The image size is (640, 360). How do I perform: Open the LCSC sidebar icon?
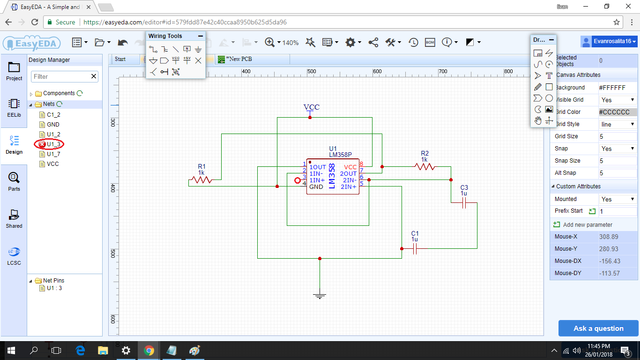pyautogui.click(x=14, y=256)
